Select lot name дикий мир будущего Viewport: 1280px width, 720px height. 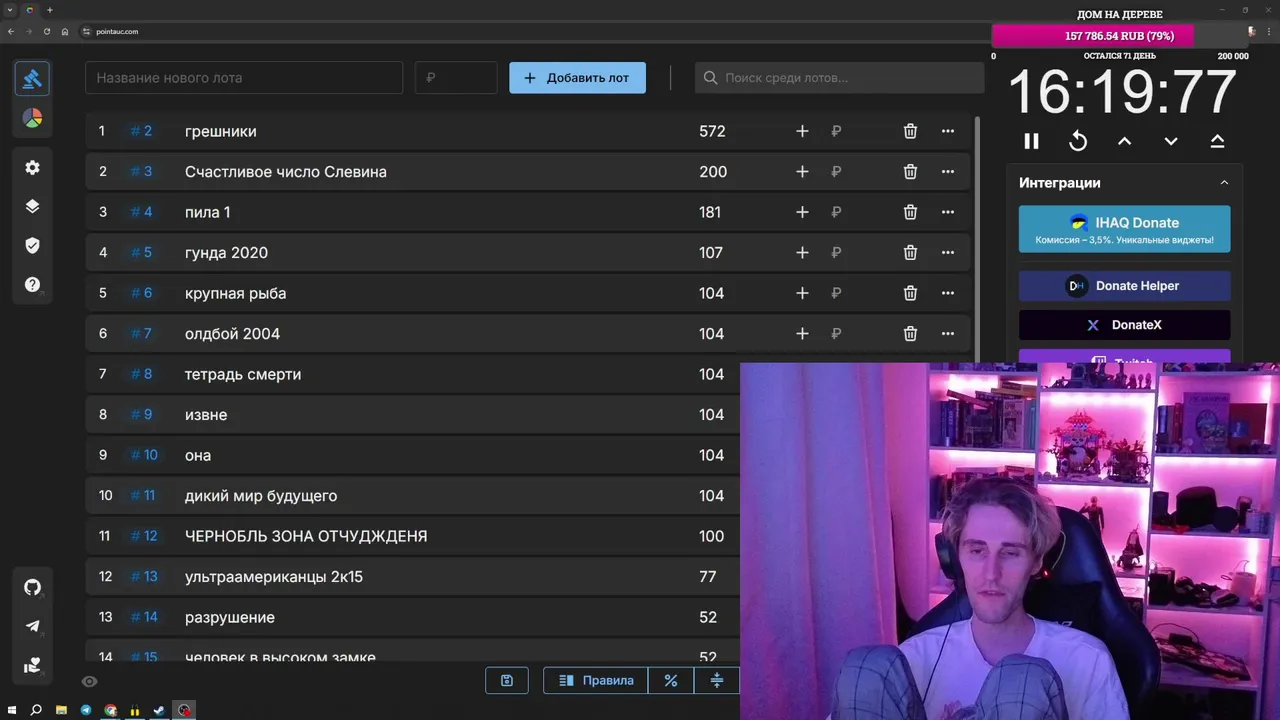(261, 496)
